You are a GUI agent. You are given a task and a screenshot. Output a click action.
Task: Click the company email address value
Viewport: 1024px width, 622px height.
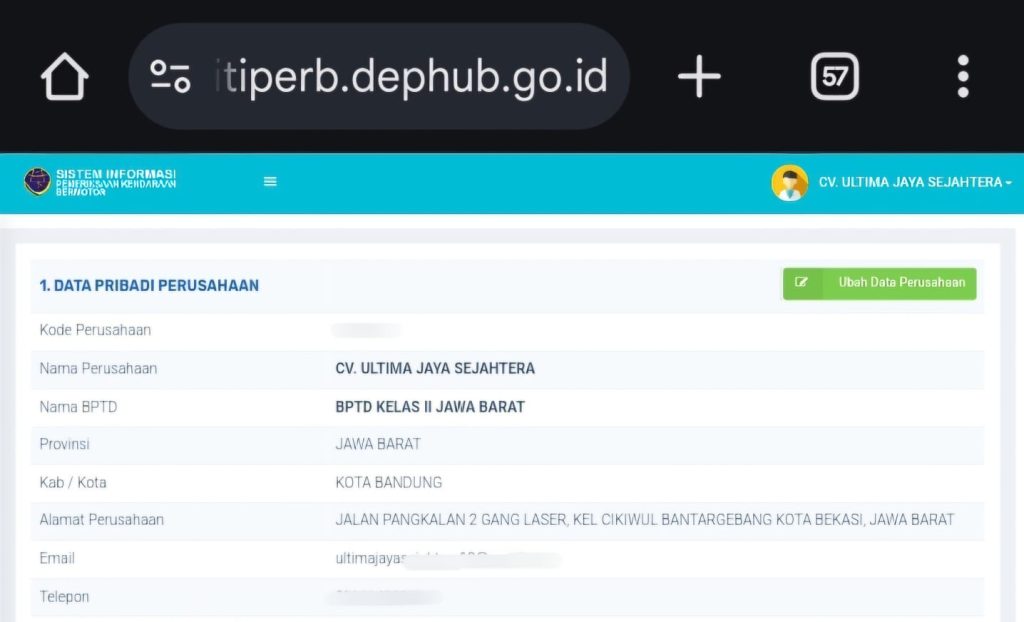447,559
